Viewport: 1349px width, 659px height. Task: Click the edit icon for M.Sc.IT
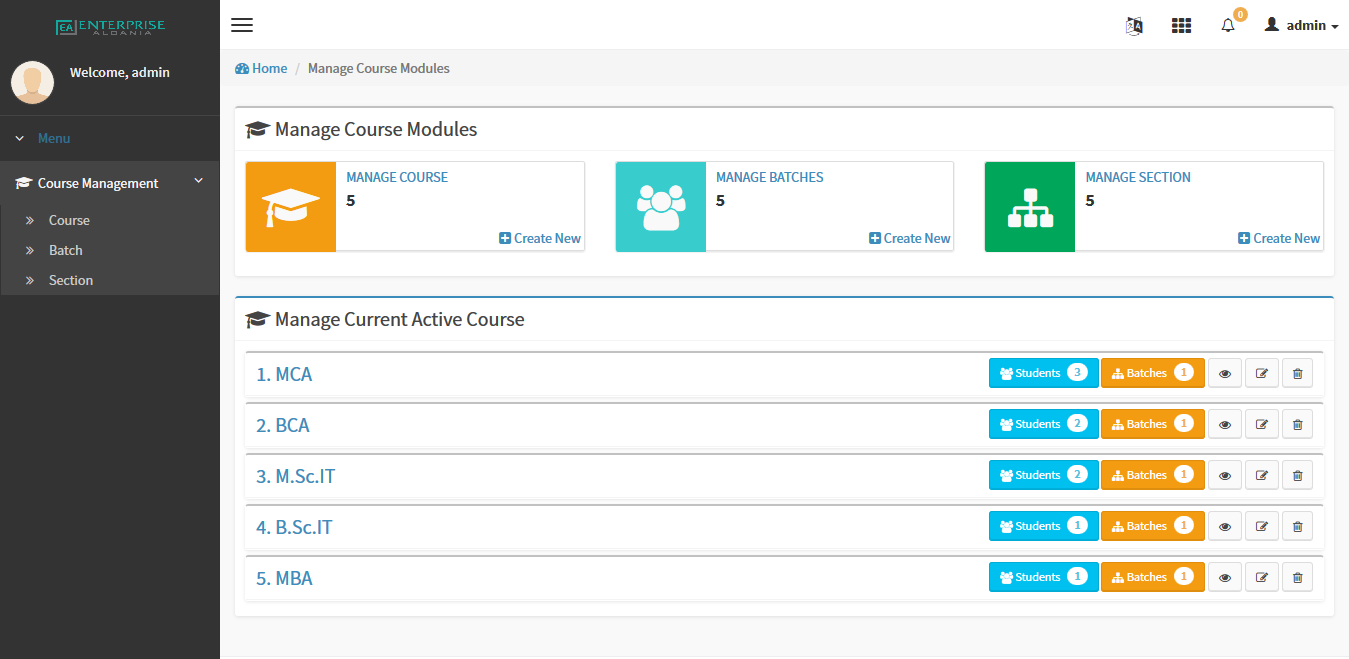[1261, 475]
